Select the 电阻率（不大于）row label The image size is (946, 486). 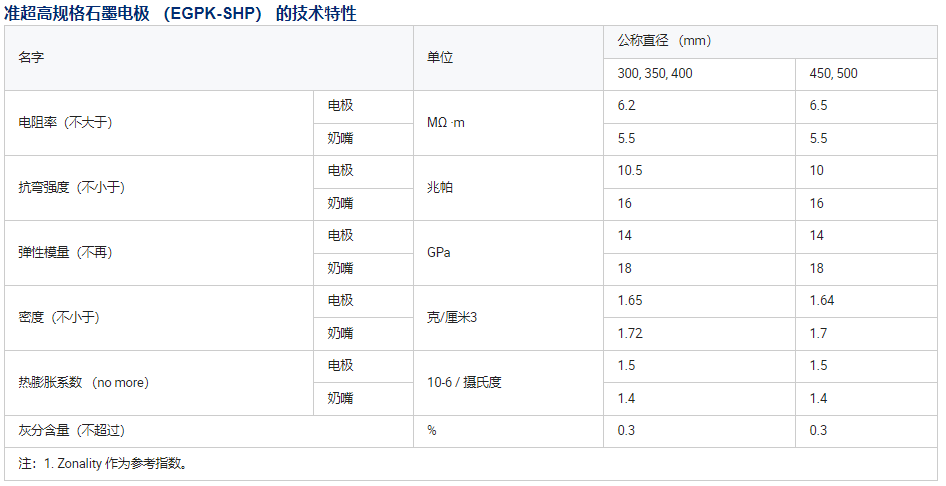(x=65, y=123)
